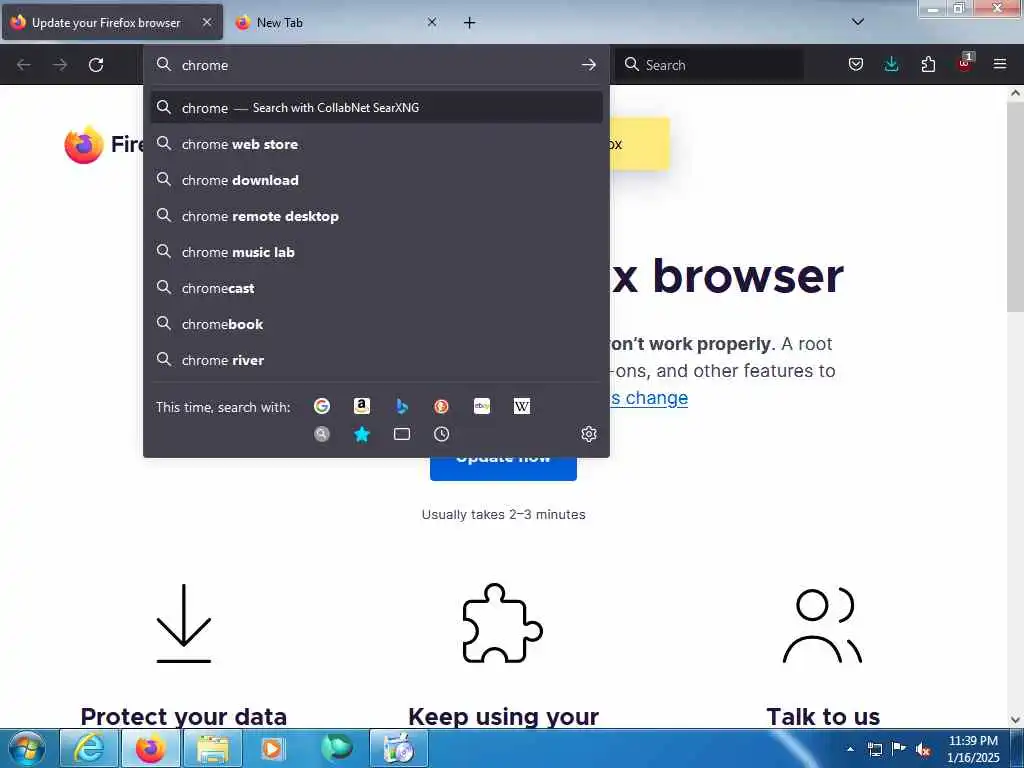The height and width of the screenshot is (768, 1024).
Task: Expand the list all tabs chevron
Action: 858,22
